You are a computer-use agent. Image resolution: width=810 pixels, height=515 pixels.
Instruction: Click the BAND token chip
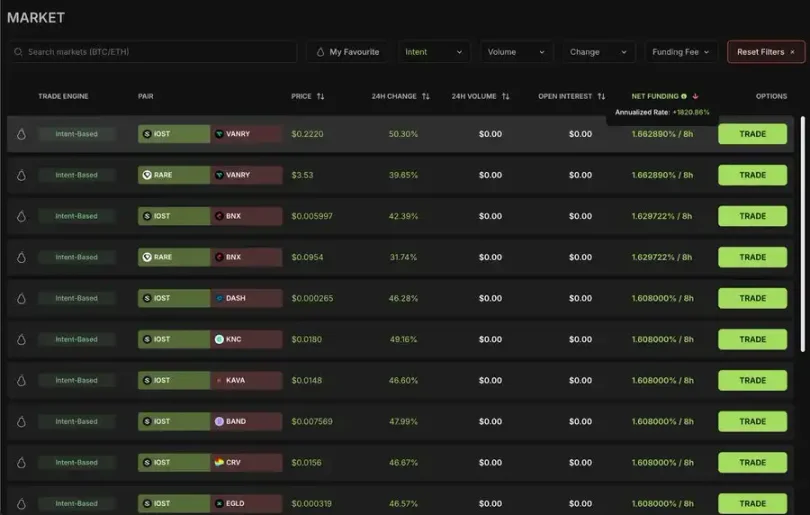[x=246, y=421]
